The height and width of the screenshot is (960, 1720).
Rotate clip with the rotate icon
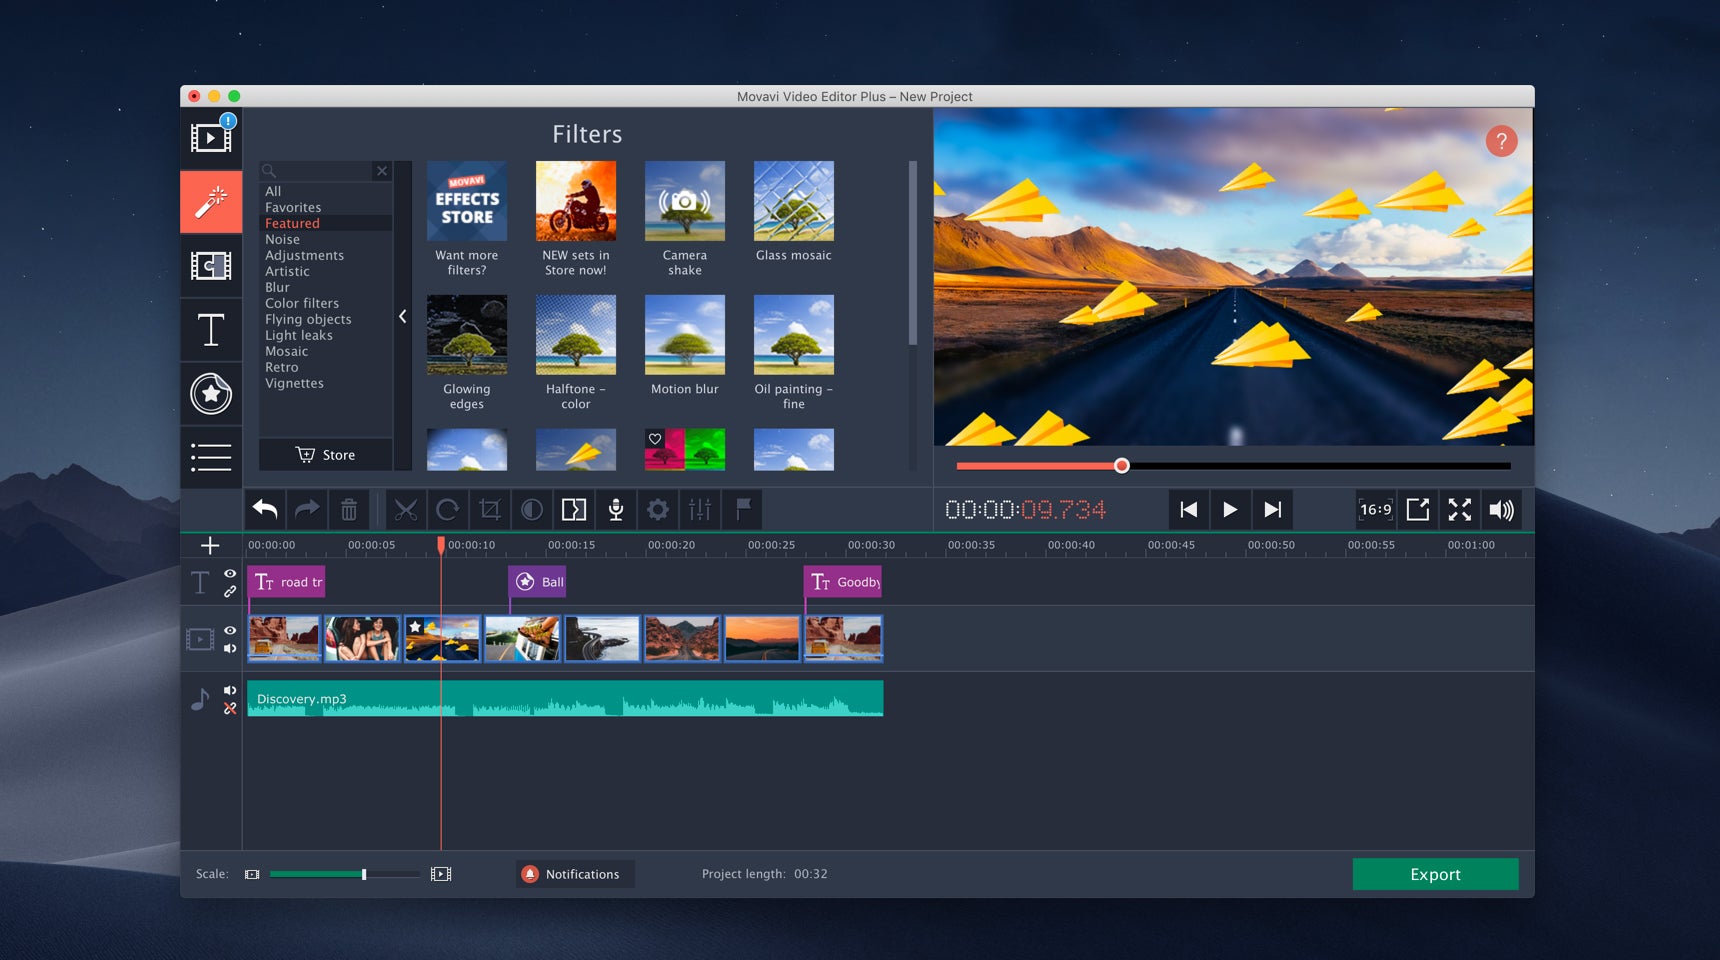click(x=448, y=510)
